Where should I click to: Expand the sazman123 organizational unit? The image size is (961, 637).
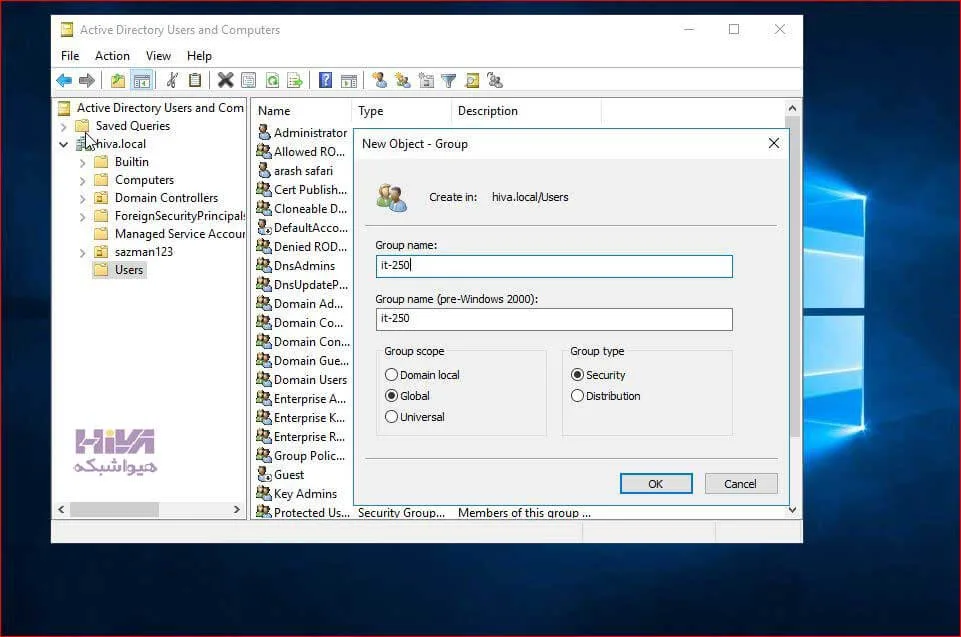82,253
